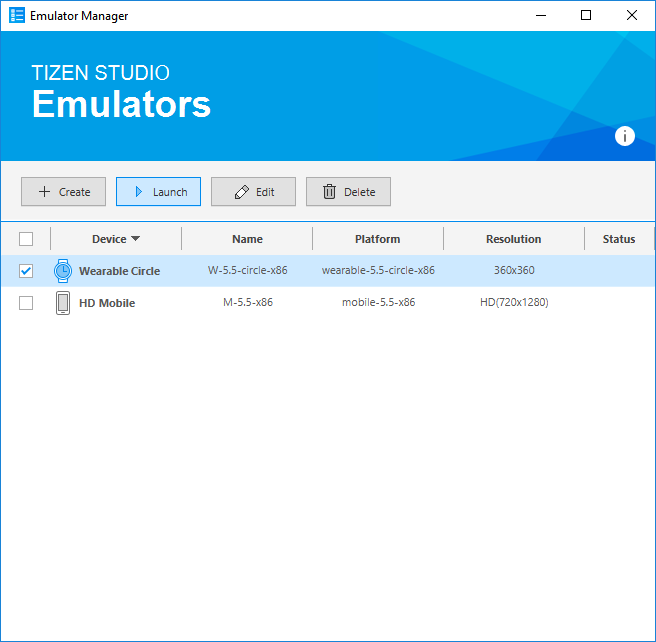This screenshot has width=656, height=642.
Task: Check the HD Mobile checkbox
Action: [x=26, y=303]
